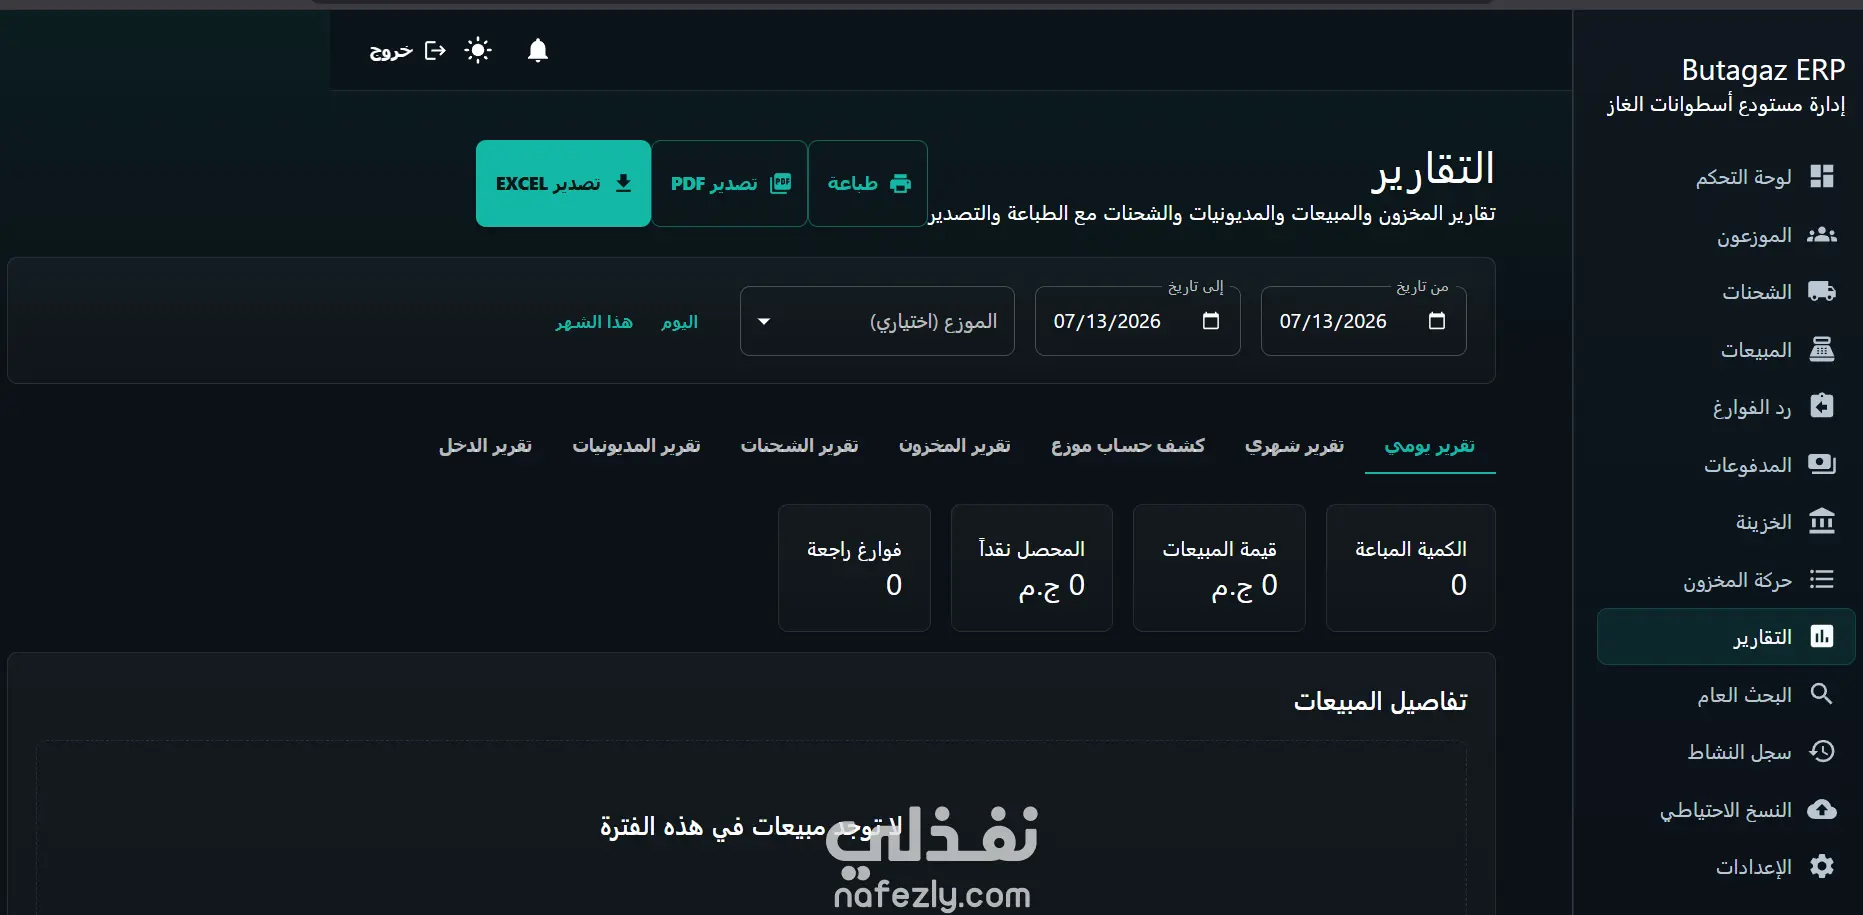The width and height of the screenshot is (1863, 915).
Task: Switch to تقرير المخزون tab
Action: click(x=955, y=446)
